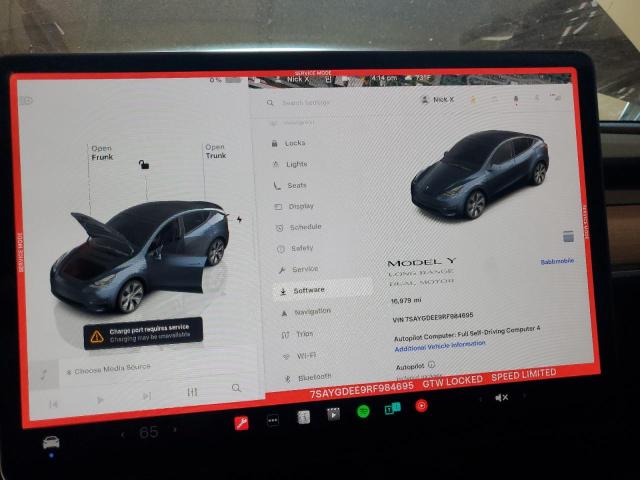
Task: Tap the Autopilot info circle icon
Action: click(432, 364)
